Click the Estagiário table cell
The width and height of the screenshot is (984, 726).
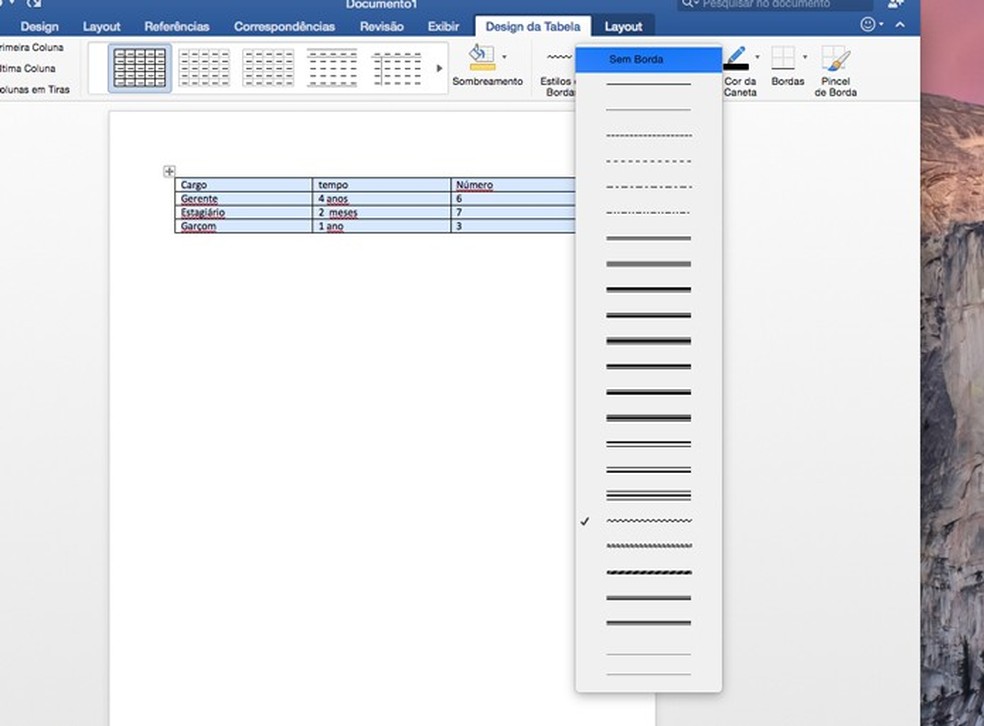[x=243, y=212]
